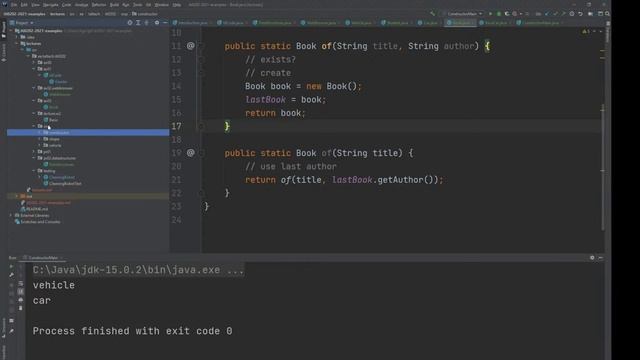The width and height of the screenshot is (640, 360).
Task: Click the green Run button in toolbar
Action: [x=490, y=14]
